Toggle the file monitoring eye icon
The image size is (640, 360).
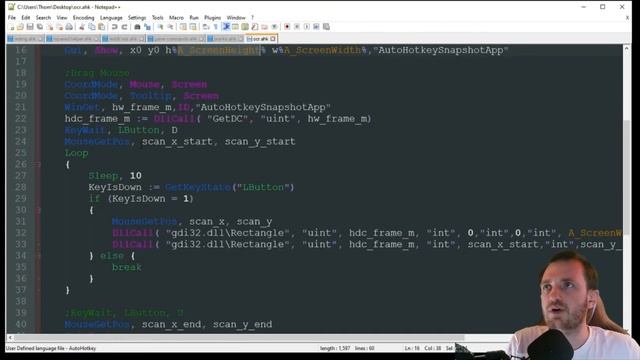[x=274, y=27]
